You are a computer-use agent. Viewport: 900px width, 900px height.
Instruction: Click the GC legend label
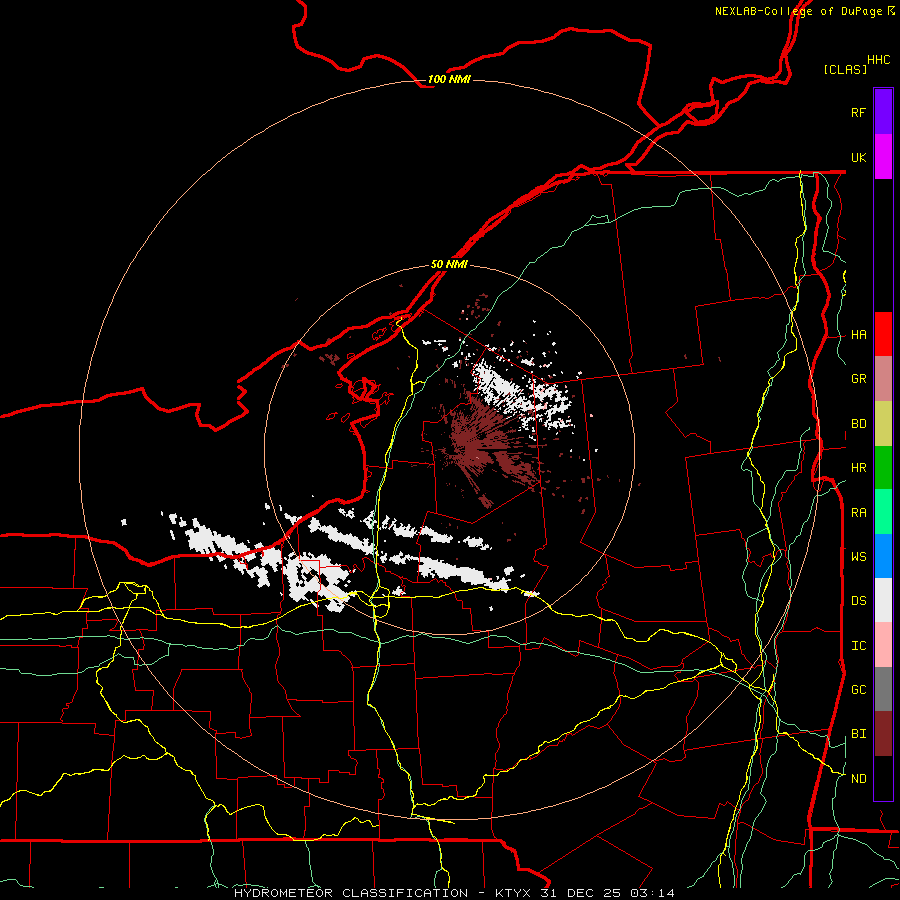click(x=859, y=690)
